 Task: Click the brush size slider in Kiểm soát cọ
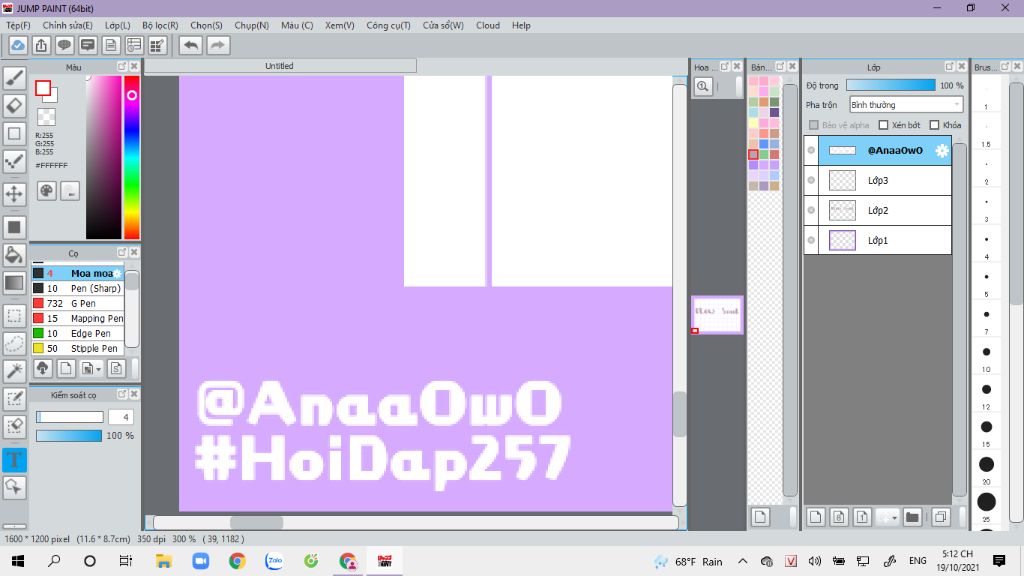coord(69,417)
